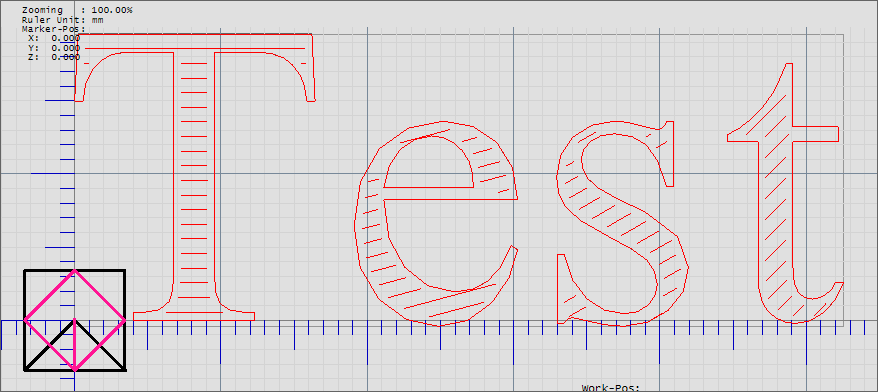
Task: Click the X 0.000 marker coordinate
Action: 54,38
